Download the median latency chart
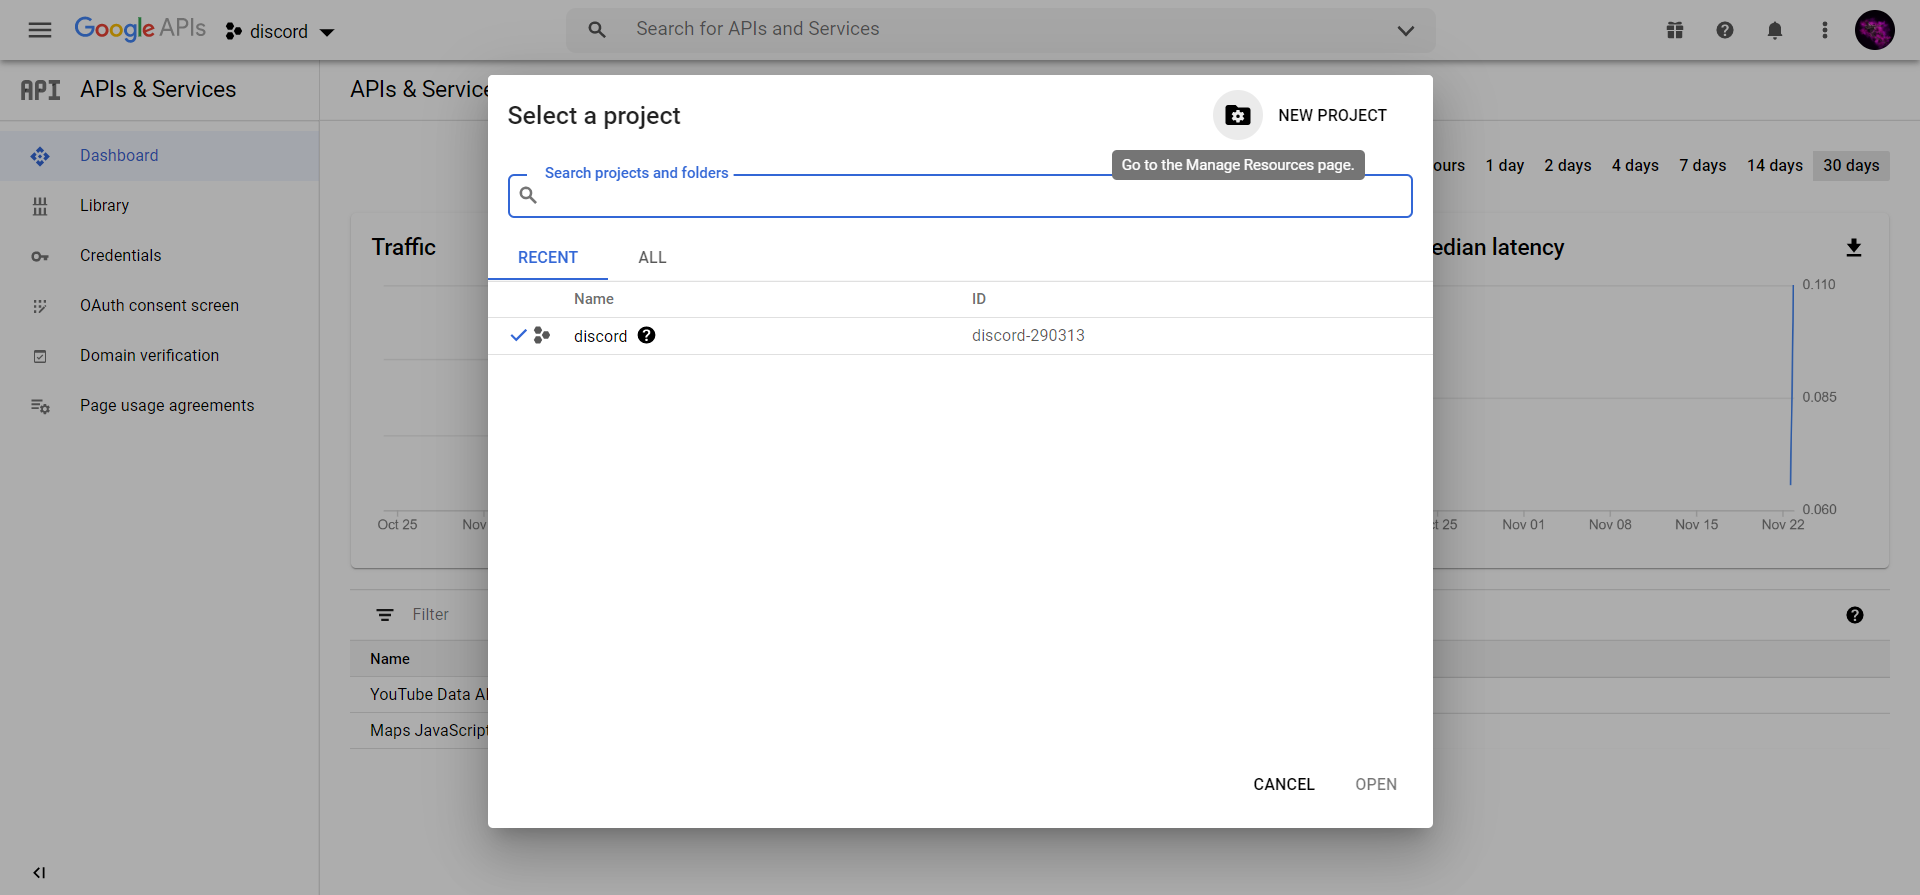The image size is (1920, 895). [x=1854, y=248]
